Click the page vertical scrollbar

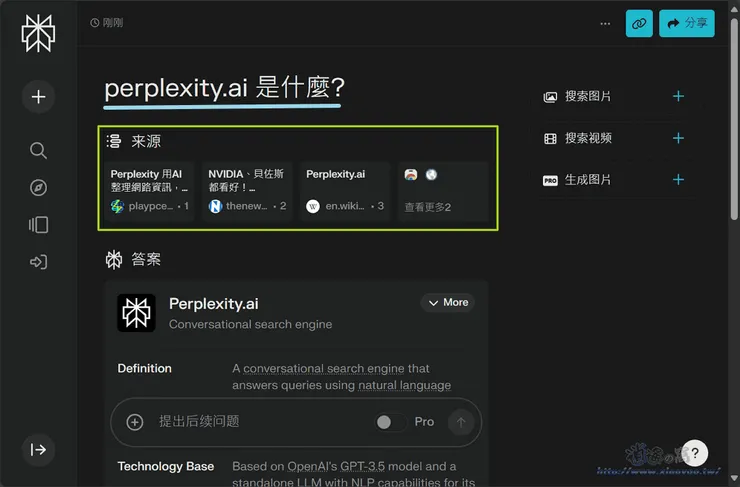point(734,118)
